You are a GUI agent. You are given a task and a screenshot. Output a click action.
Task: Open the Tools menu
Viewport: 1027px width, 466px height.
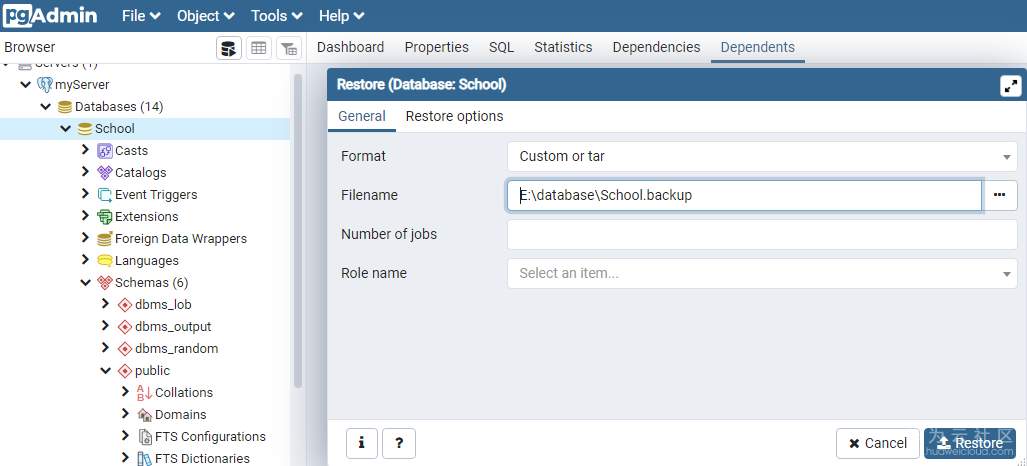(x=278, y=16)
